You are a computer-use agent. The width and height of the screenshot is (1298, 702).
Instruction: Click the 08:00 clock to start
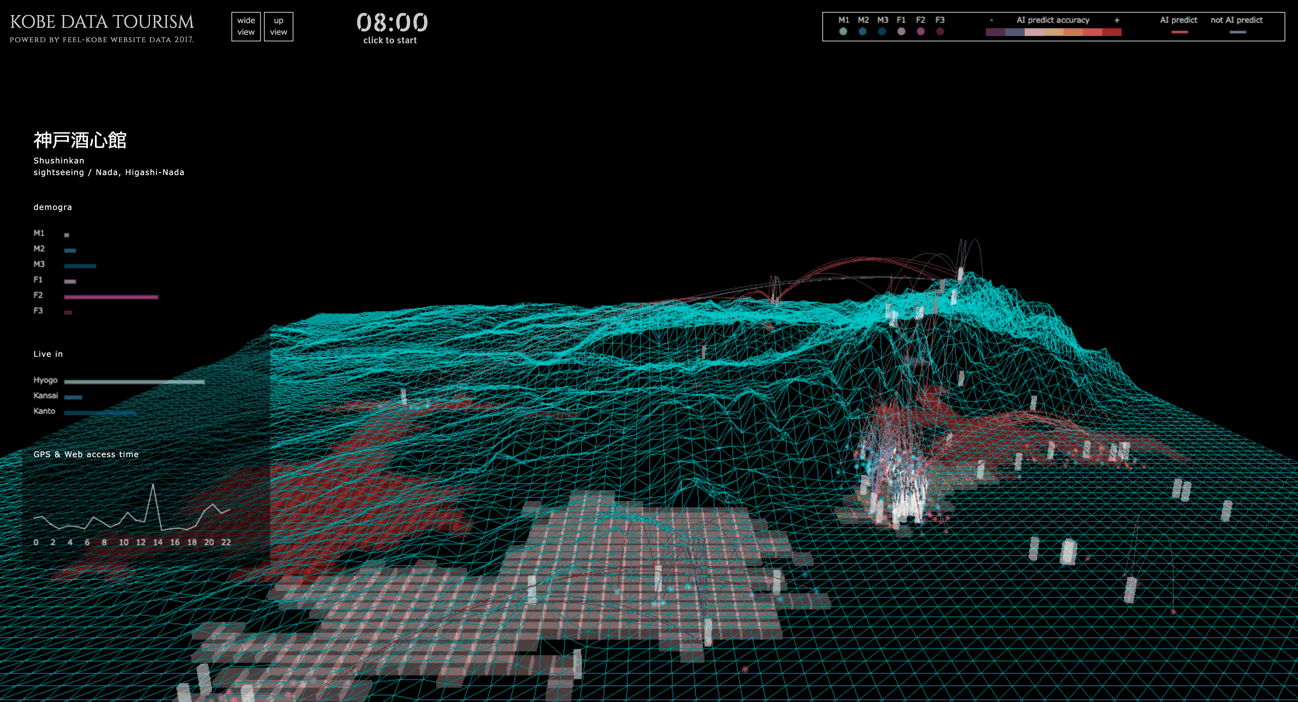(391, 23)
